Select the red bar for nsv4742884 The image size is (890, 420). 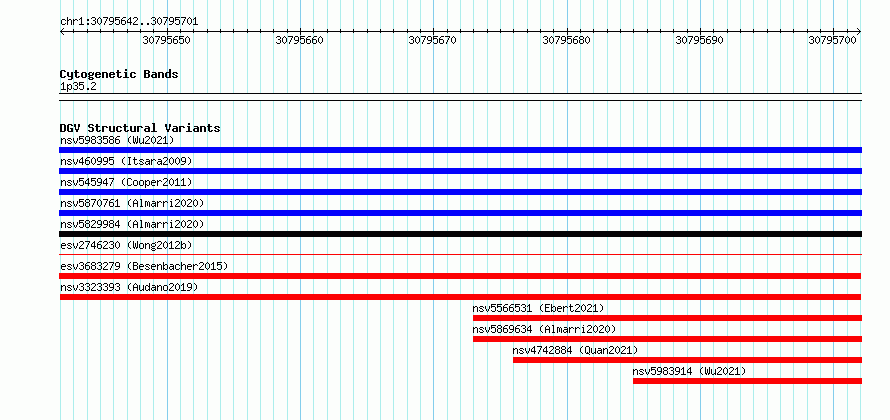[687, 360]
